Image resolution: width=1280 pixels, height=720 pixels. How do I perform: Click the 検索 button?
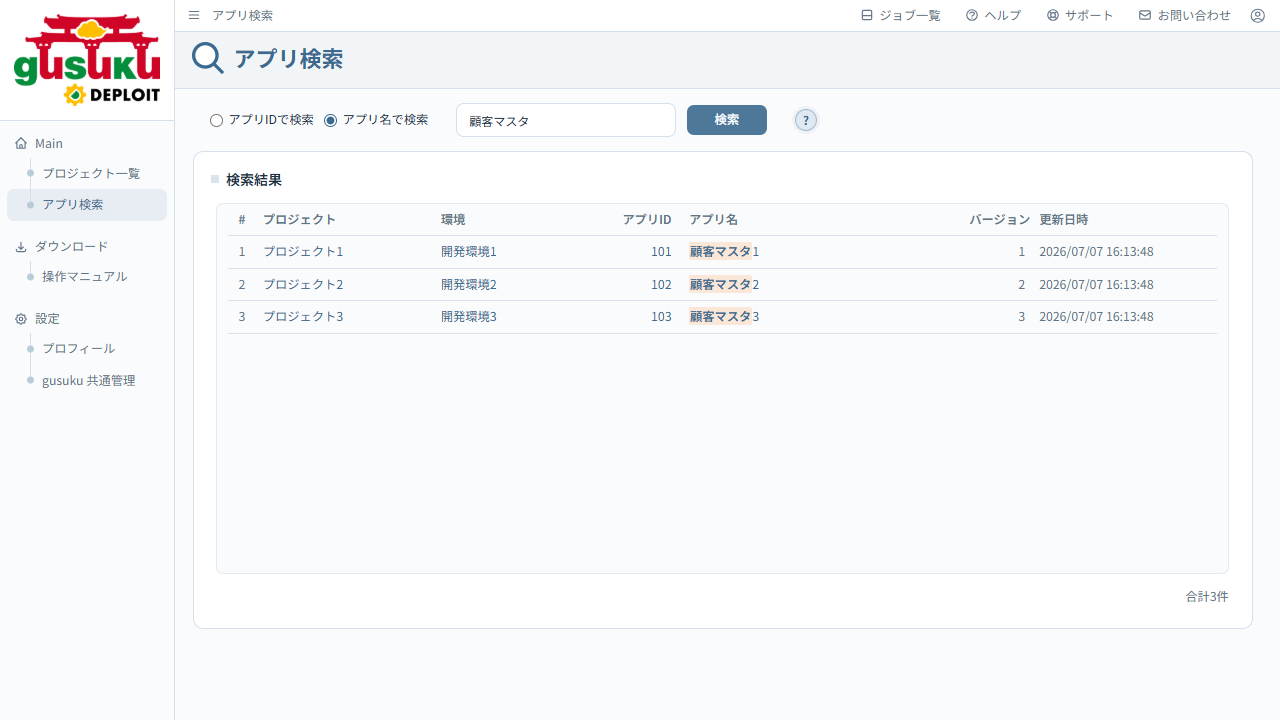[727, 120]
